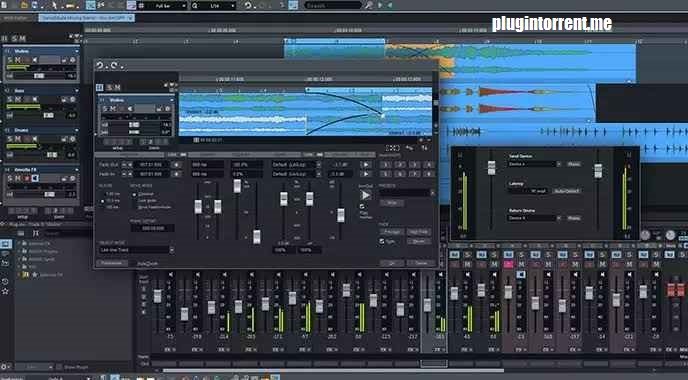688x380 pixels.
Task: Click the Fade In time input field
Action: [x=151, y=174]
